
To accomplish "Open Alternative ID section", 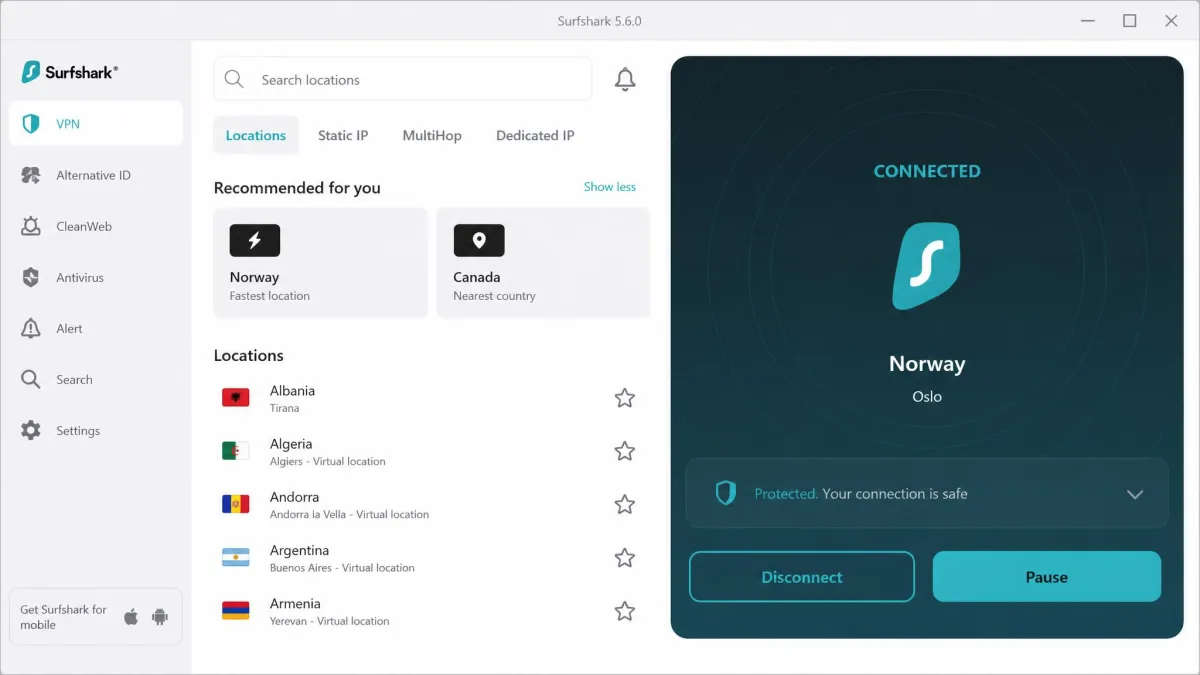I will [x=96, y=175].
